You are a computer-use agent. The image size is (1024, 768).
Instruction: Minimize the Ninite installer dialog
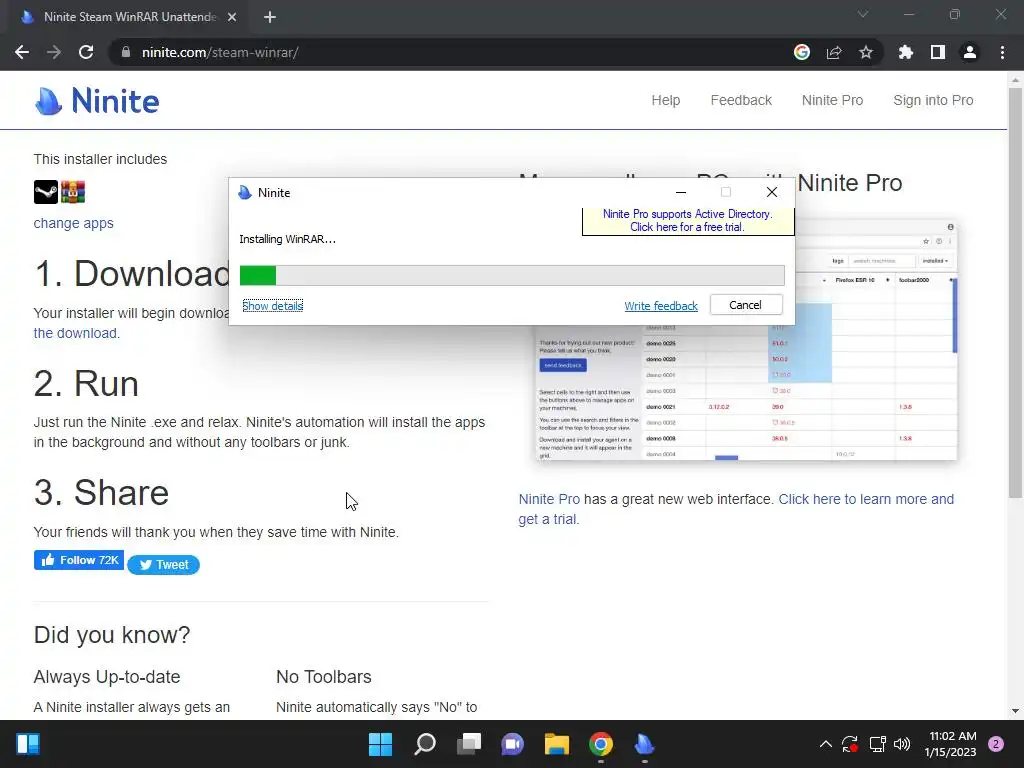(x=680, y=192)
